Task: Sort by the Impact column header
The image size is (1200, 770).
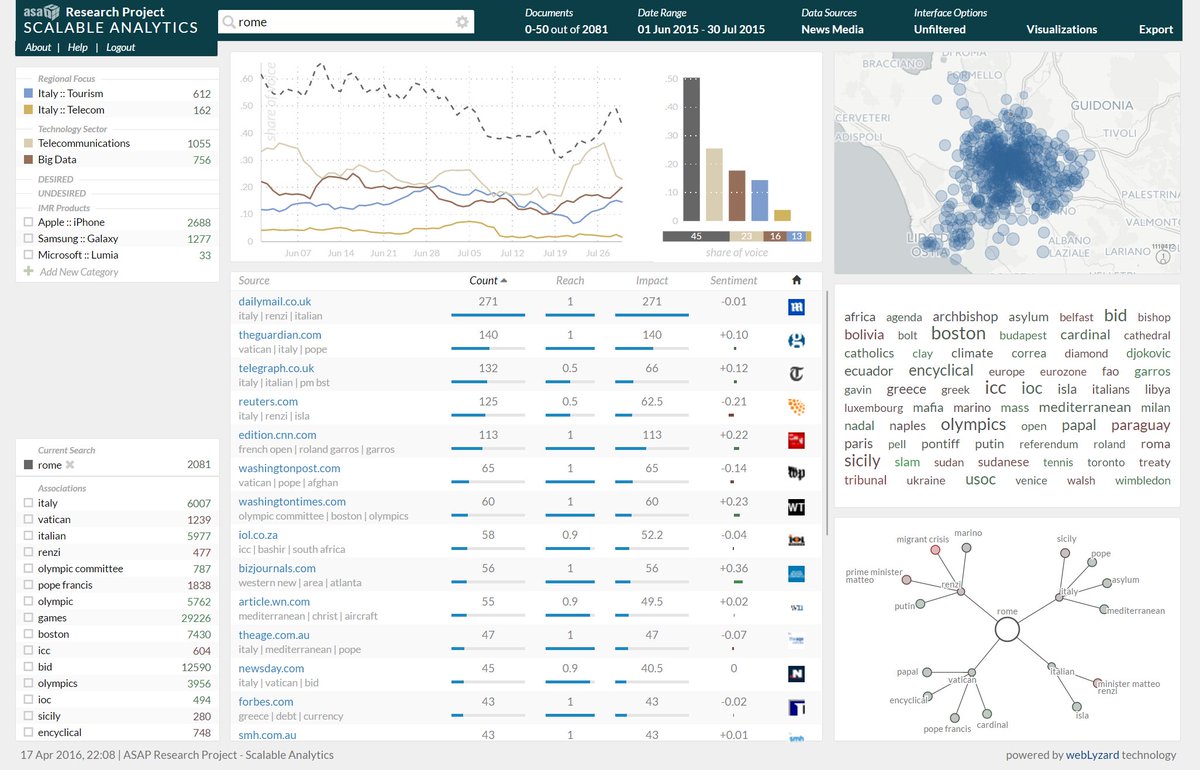Action: point(652,281)
